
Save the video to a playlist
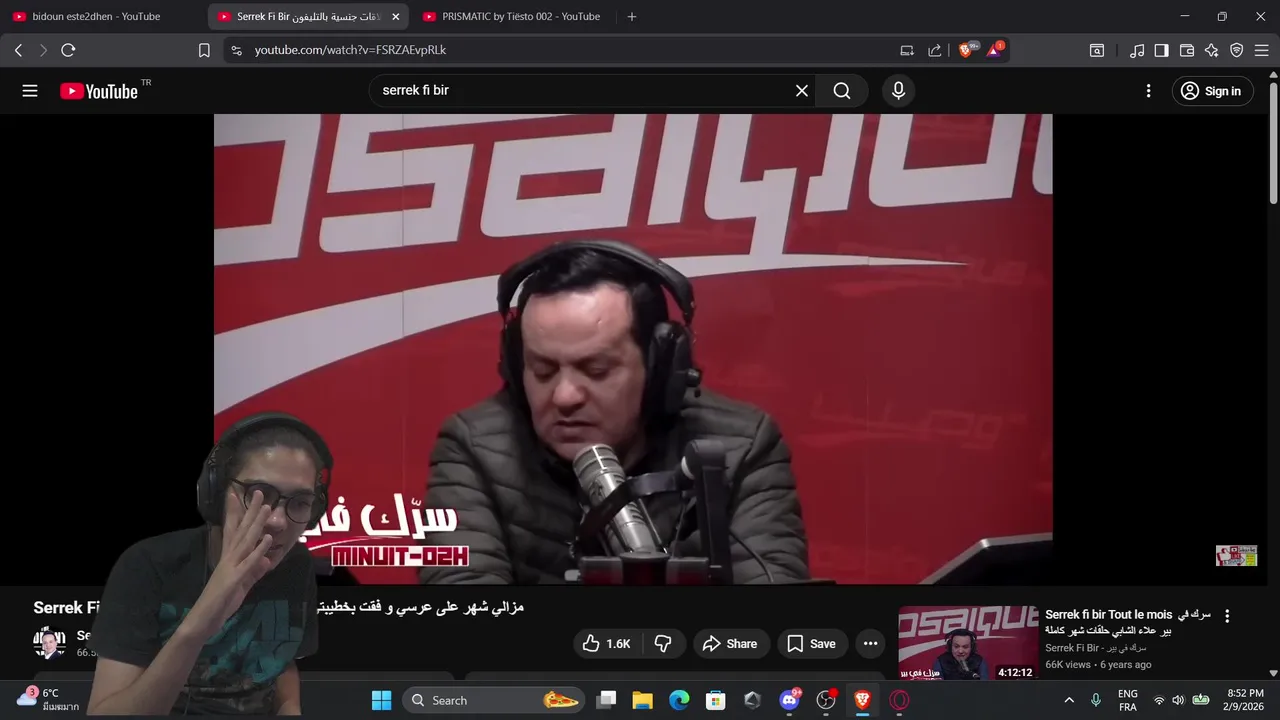(812, 644)
